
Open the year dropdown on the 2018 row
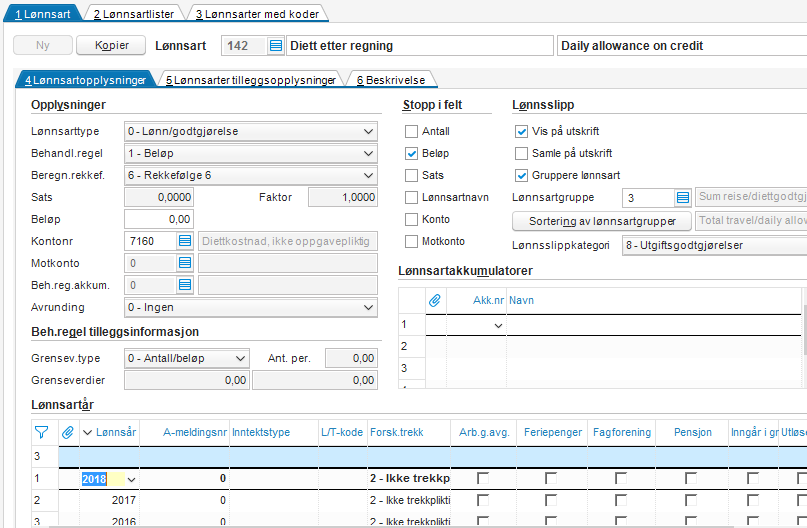pos(132,479)
